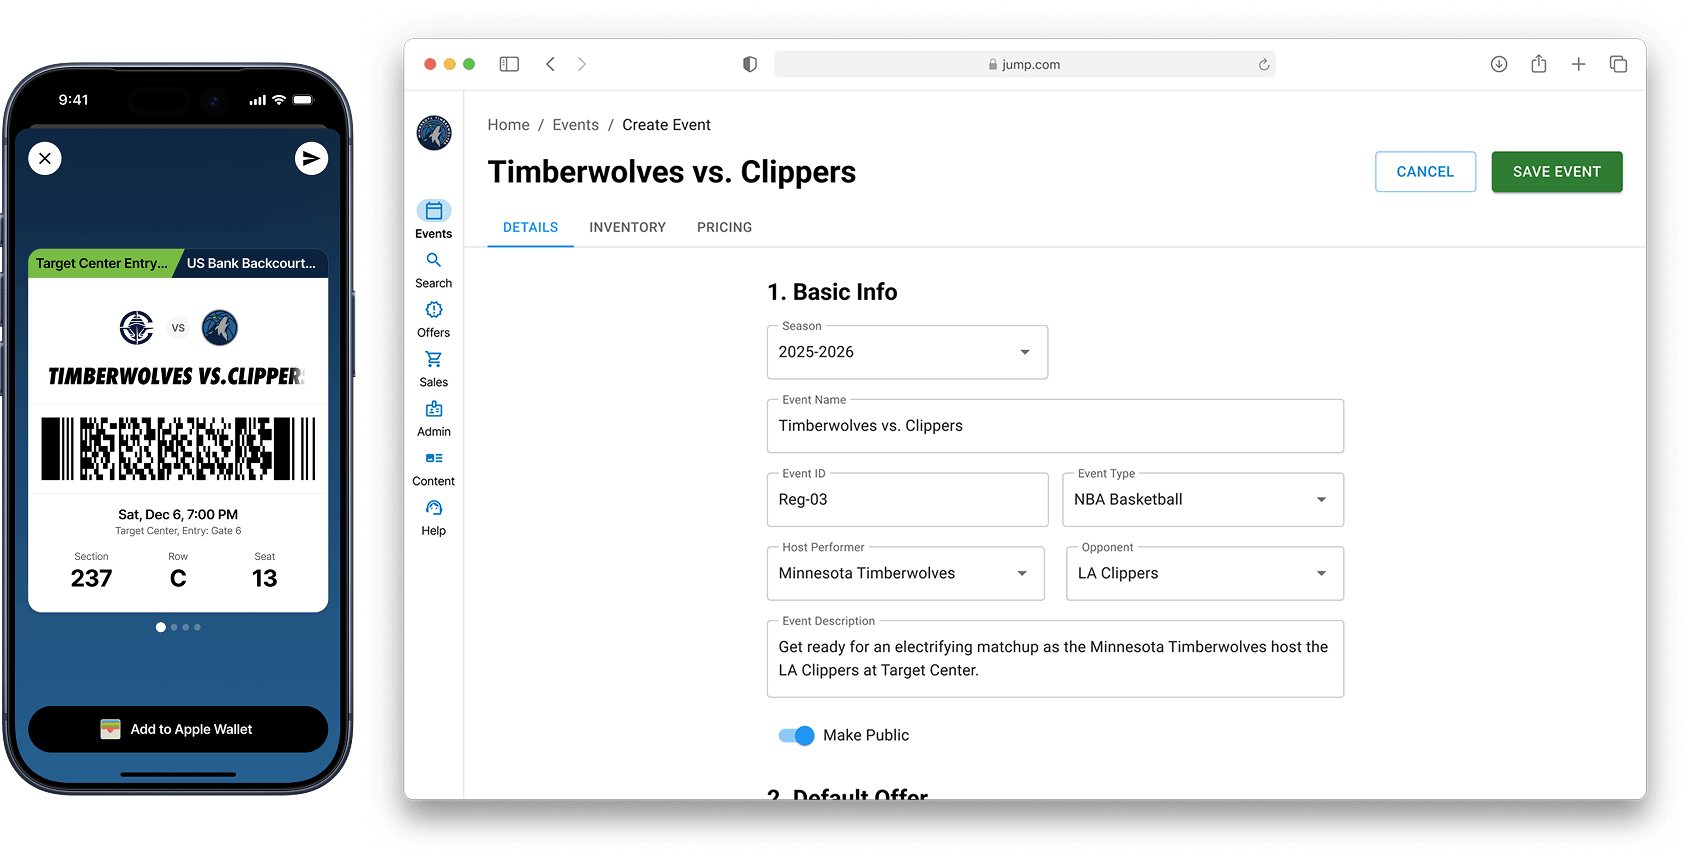Screen dimensions: 1695x858
Task: Tap the Timberwolves logo on ticket
Action: pyautogui.click(x=220, y=327)
